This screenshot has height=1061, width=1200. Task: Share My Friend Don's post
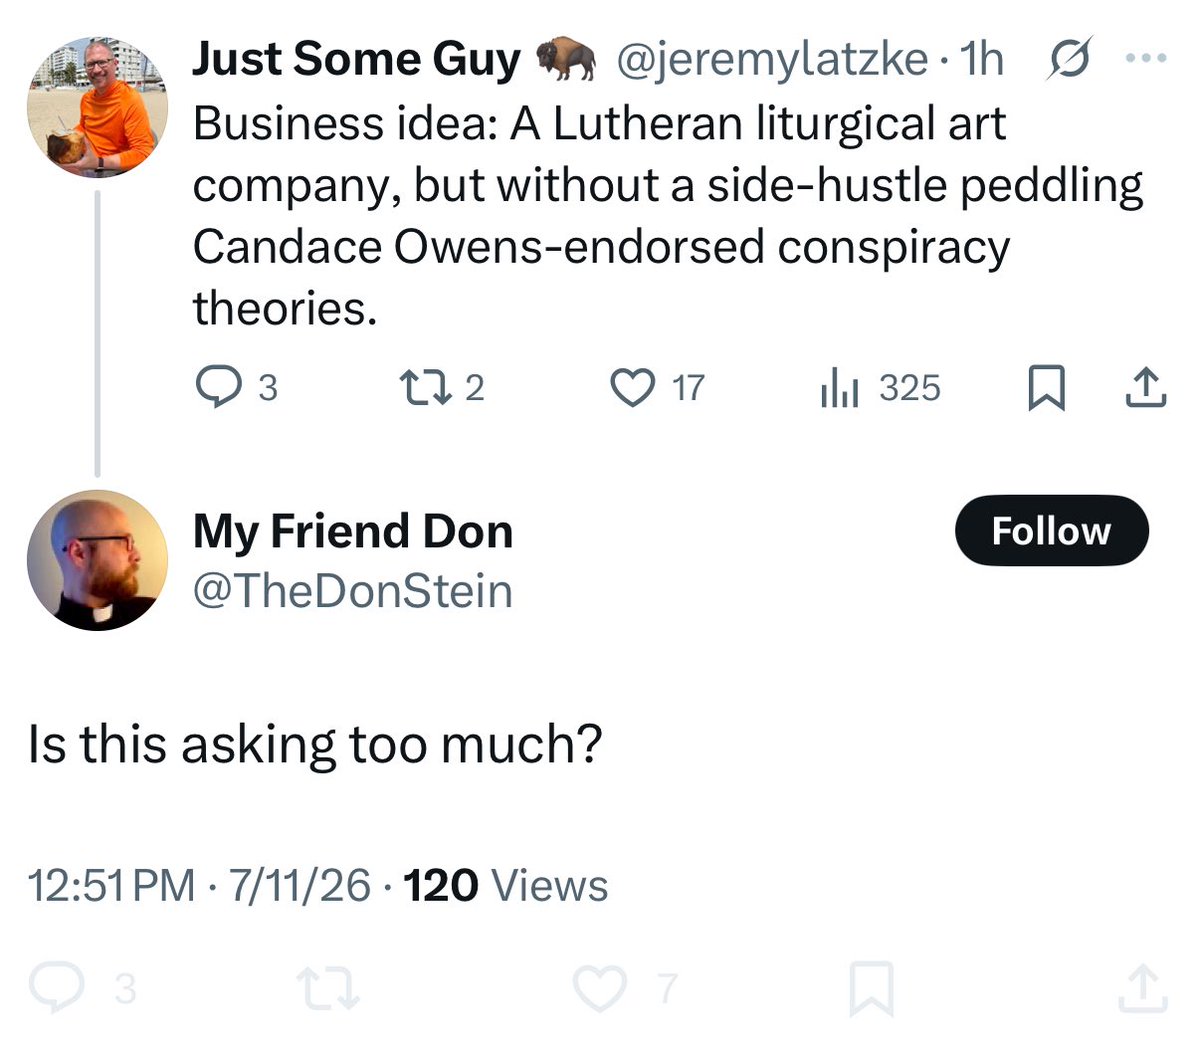click(x=1142, y=988)
